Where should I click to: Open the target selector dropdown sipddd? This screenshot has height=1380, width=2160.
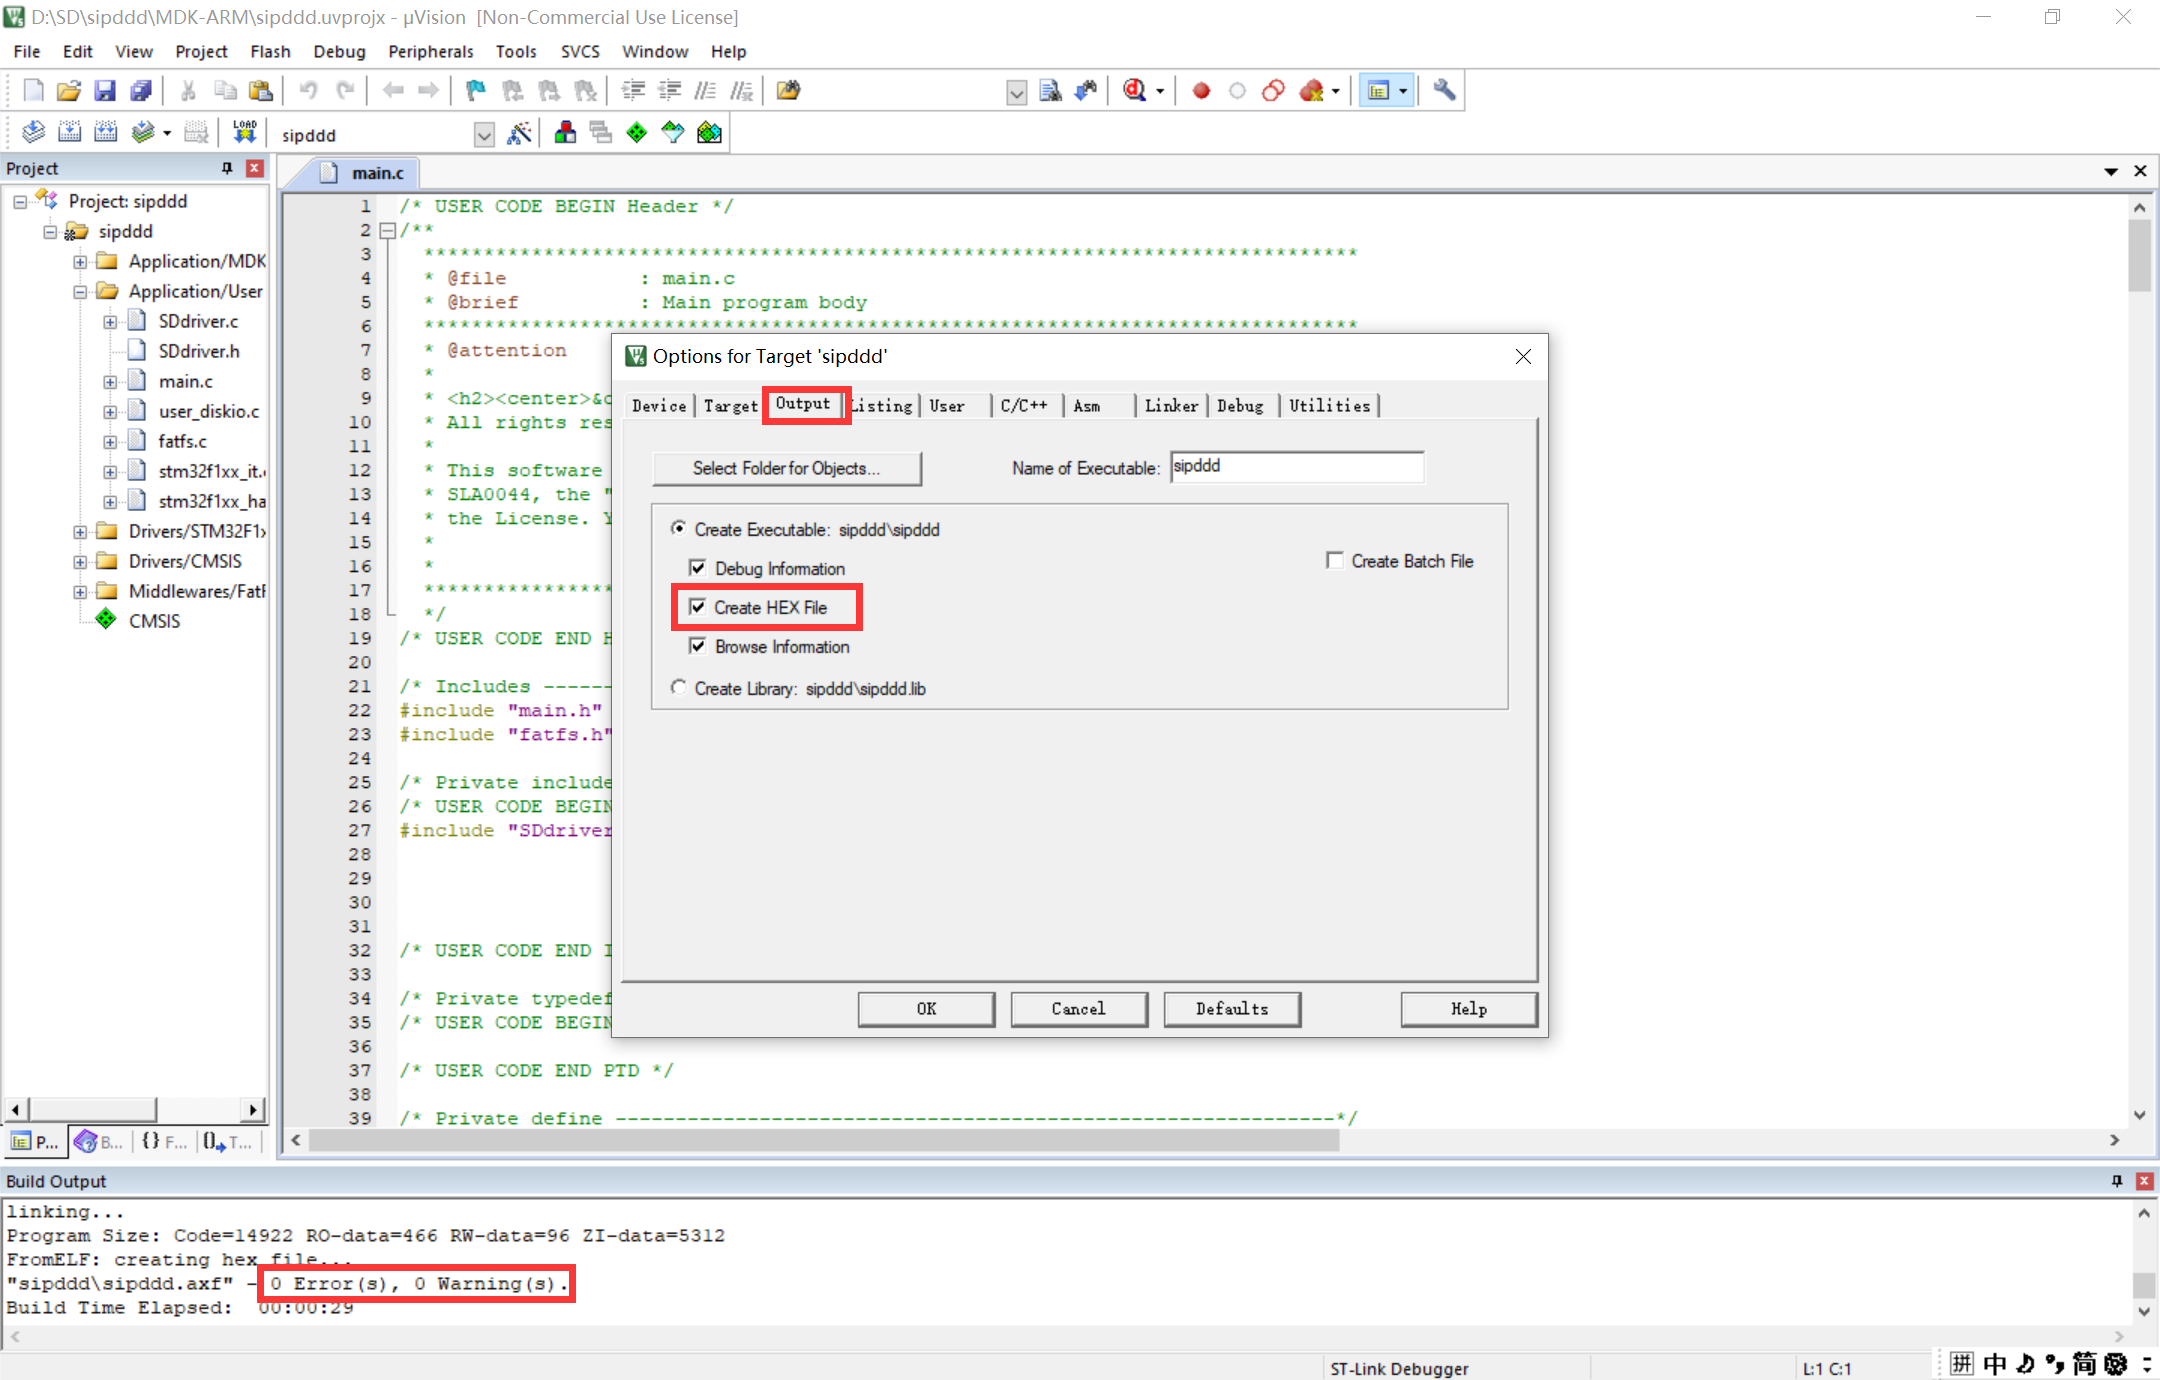(x=484, y=135)
